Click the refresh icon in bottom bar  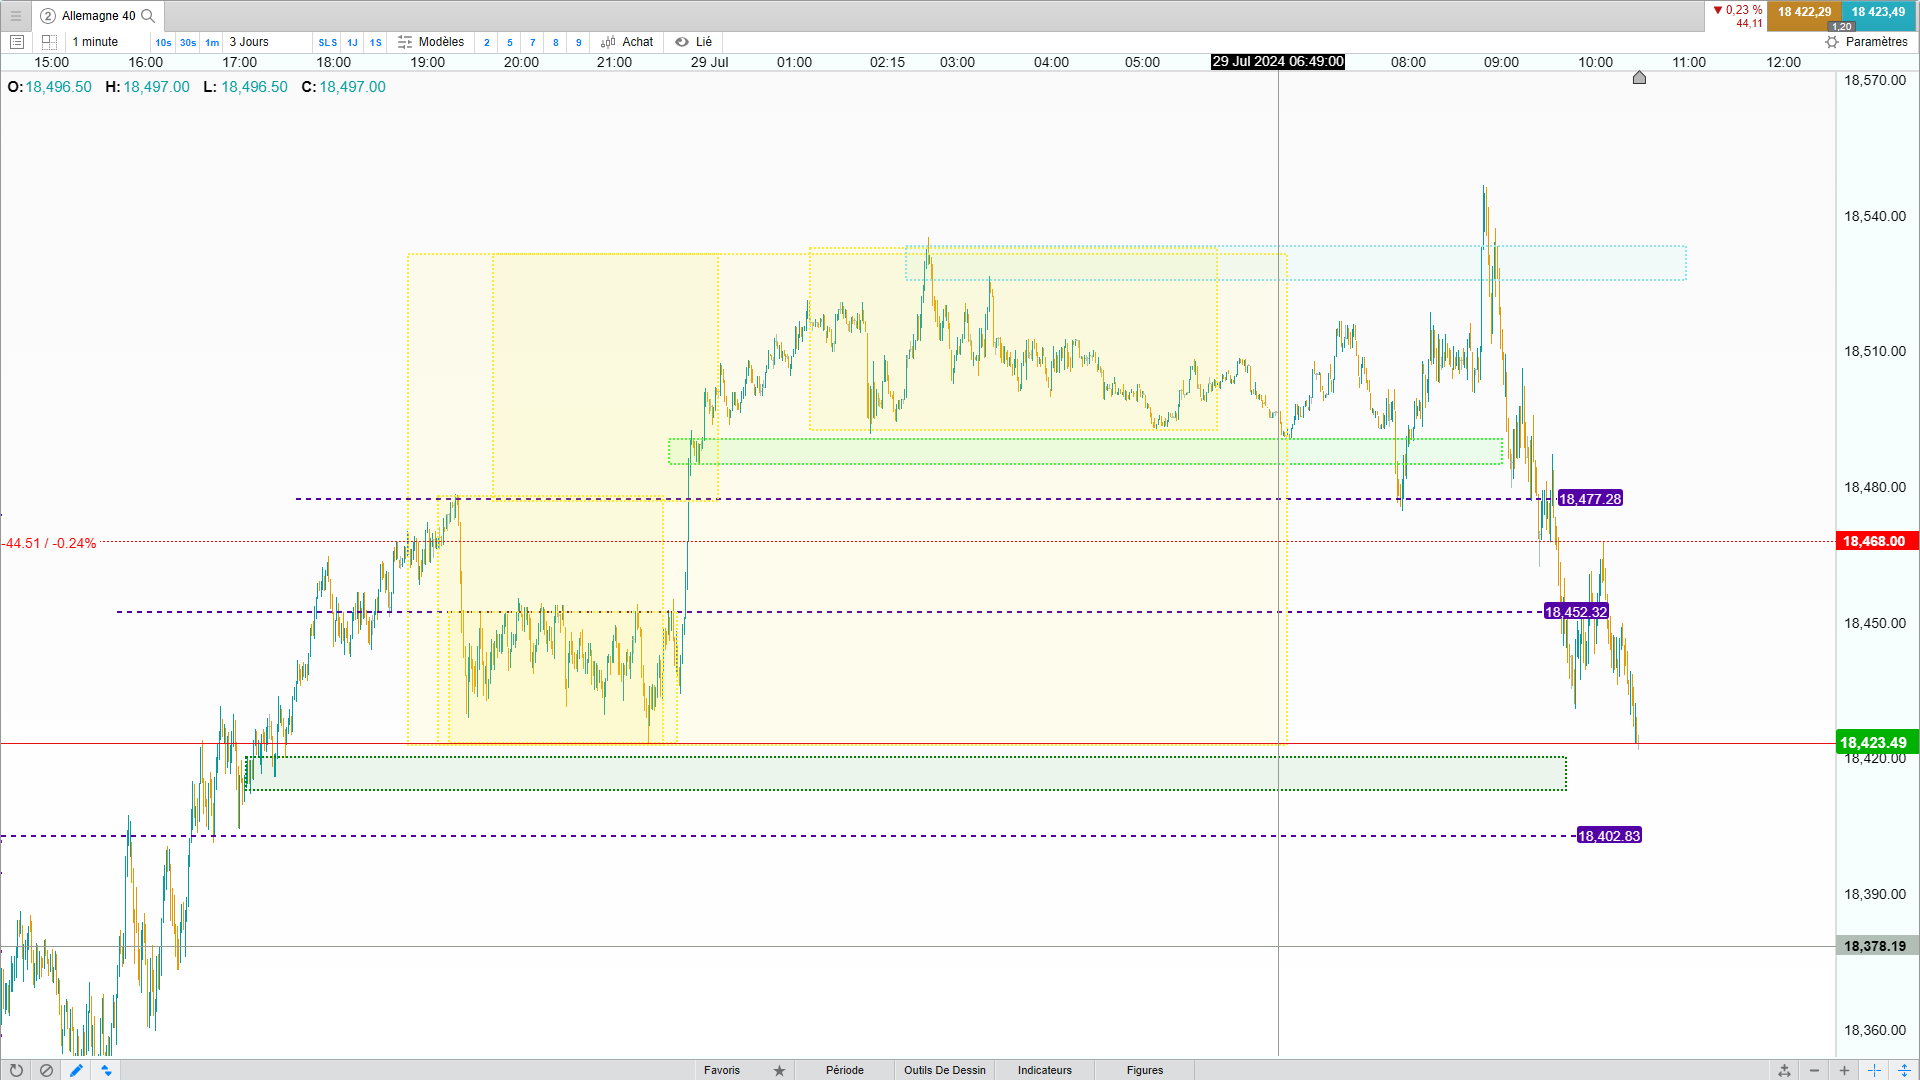(16, 1070)
